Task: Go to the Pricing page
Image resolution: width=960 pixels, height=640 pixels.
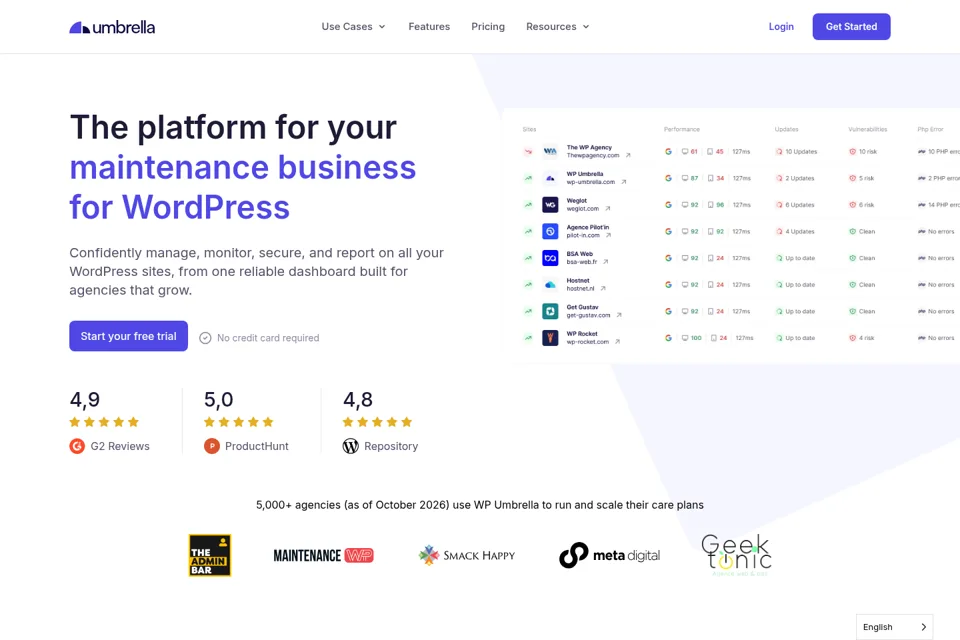Action: tap(488, 26)
